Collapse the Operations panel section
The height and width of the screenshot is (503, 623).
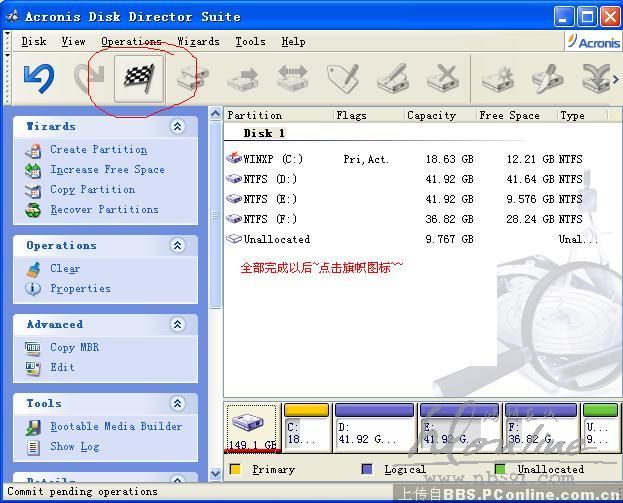178,246
